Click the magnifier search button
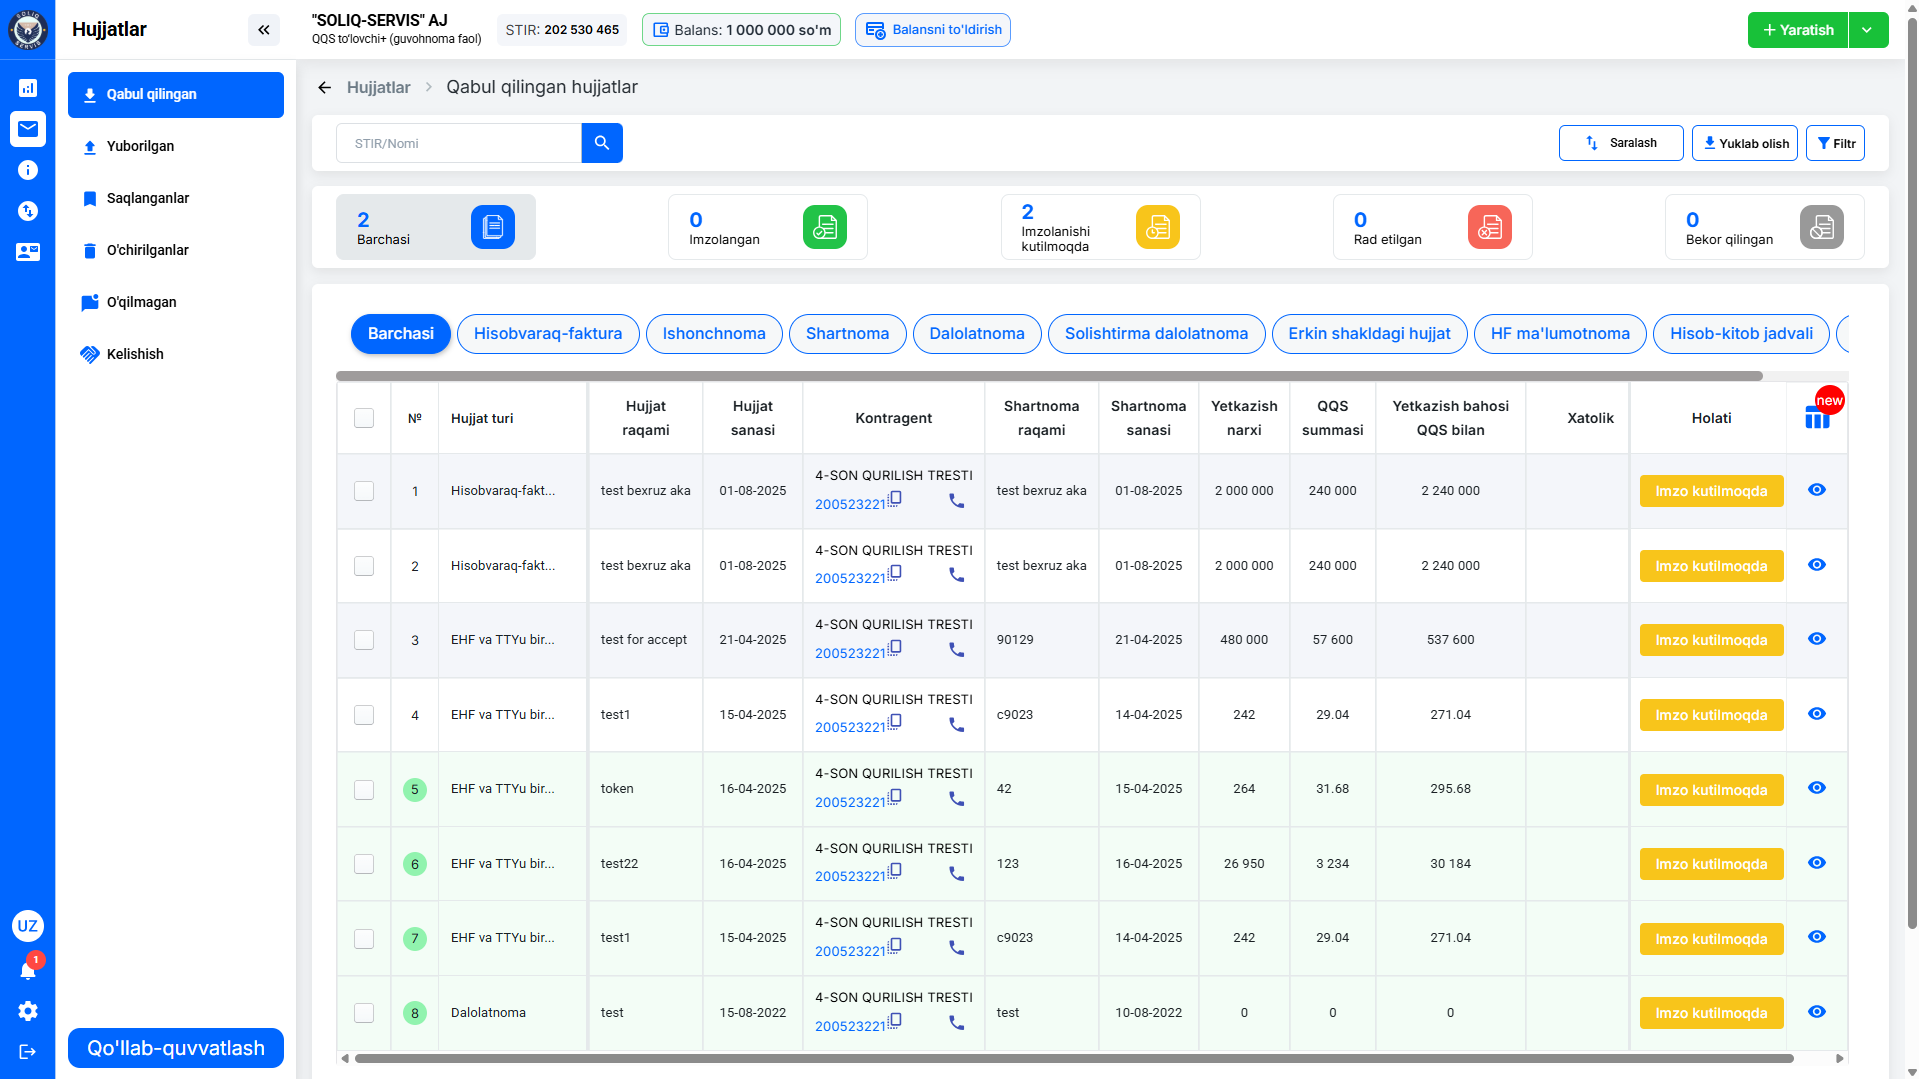Image resolution: width=1919 pixels, height=1079 pixels. coord(601,143)
